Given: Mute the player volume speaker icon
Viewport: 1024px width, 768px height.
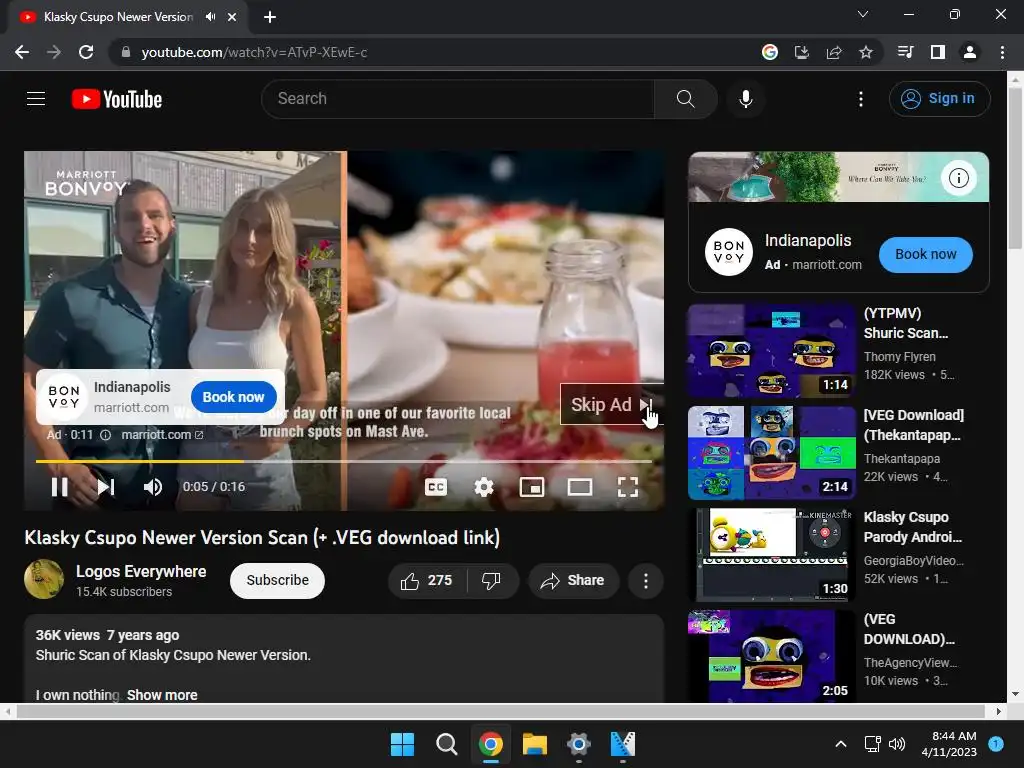Looking at the screenshot, I should point(153,487).
